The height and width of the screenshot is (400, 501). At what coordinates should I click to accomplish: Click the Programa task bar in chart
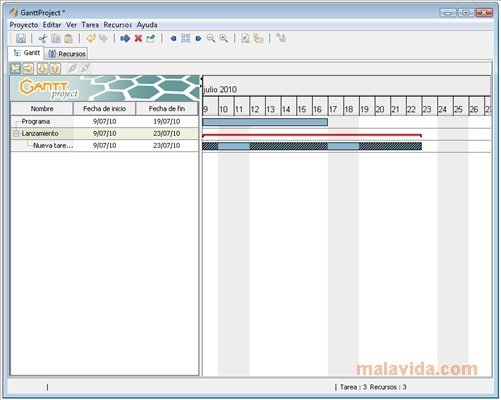[x=265, y=122]
